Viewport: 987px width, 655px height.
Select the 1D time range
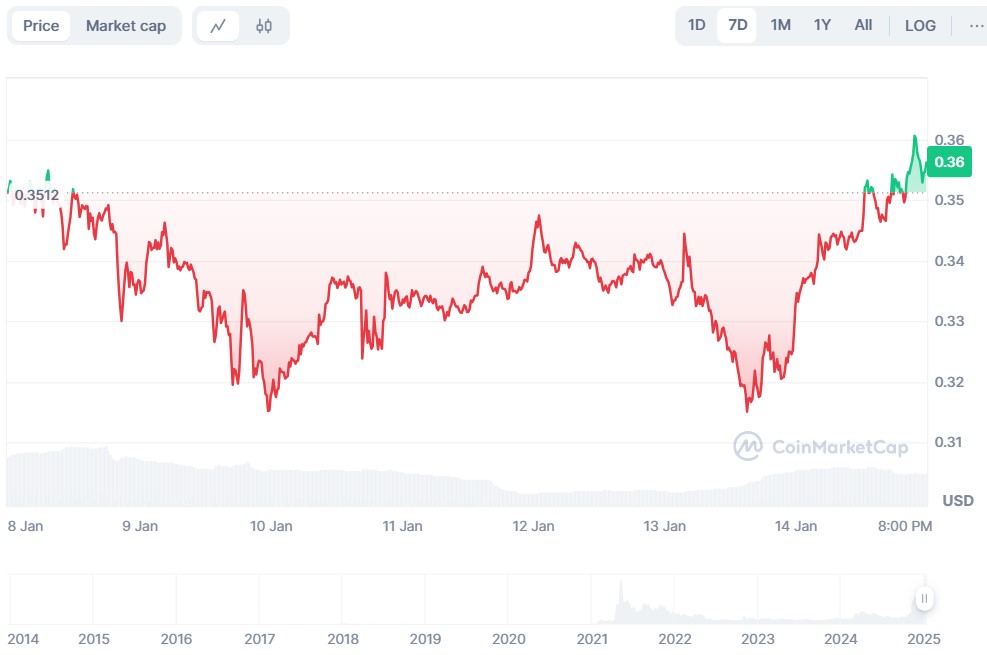pyautogui.click(x=697, y=25)
